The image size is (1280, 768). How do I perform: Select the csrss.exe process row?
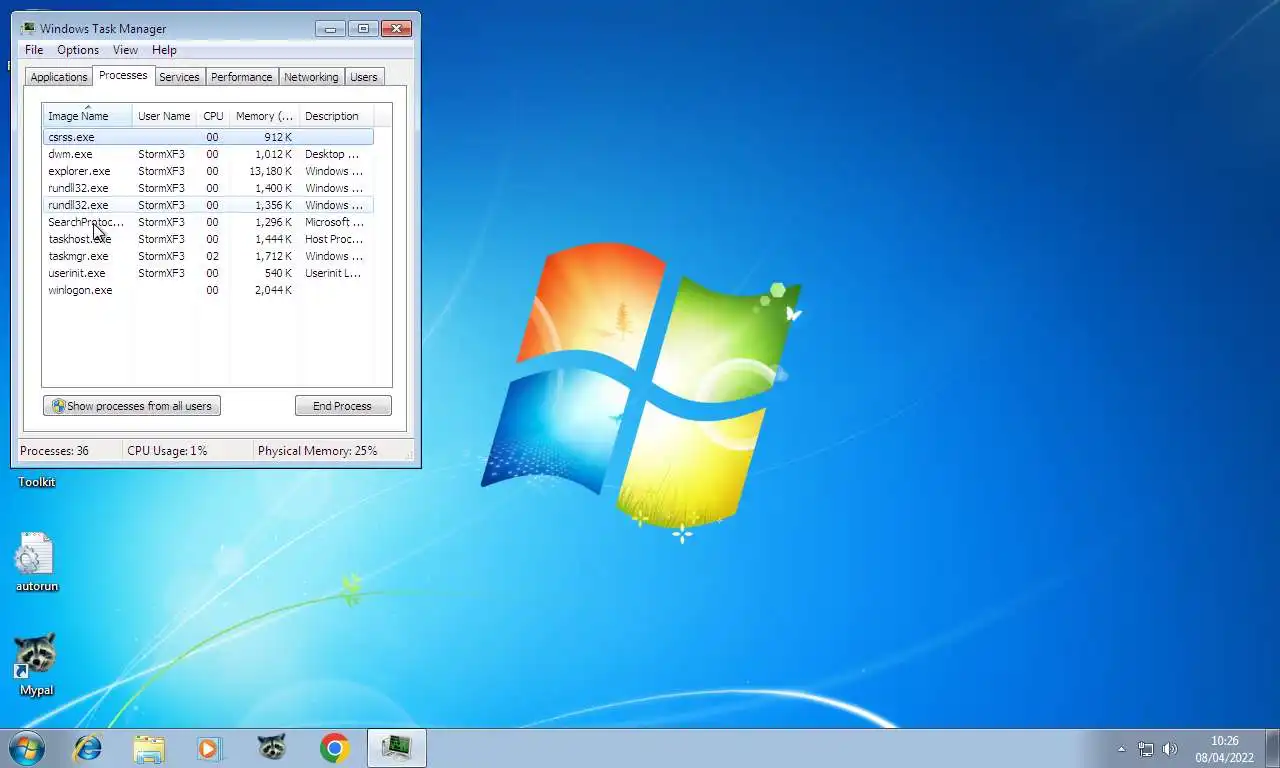pos(208,137)
